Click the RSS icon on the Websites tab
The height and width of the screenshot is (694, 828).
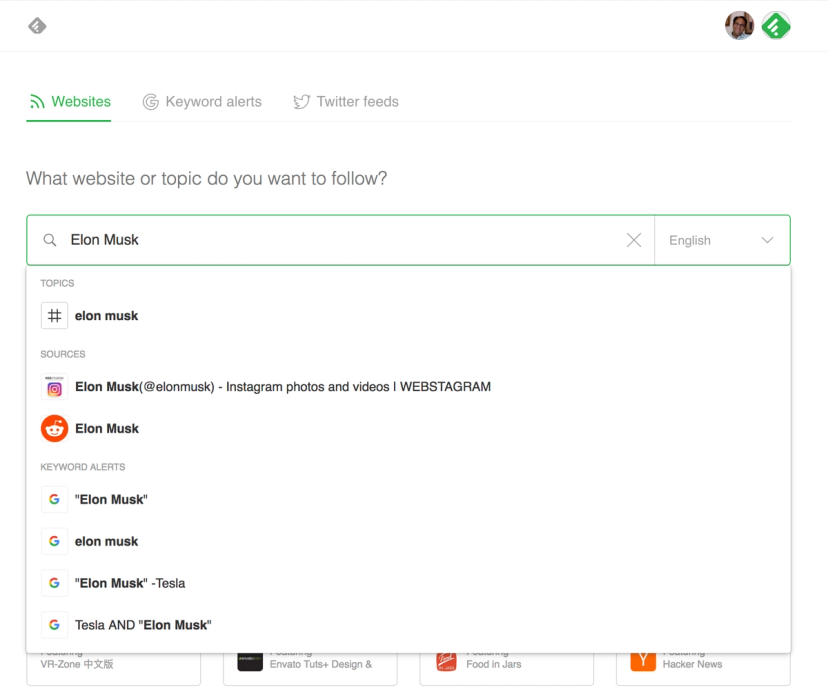36,101
